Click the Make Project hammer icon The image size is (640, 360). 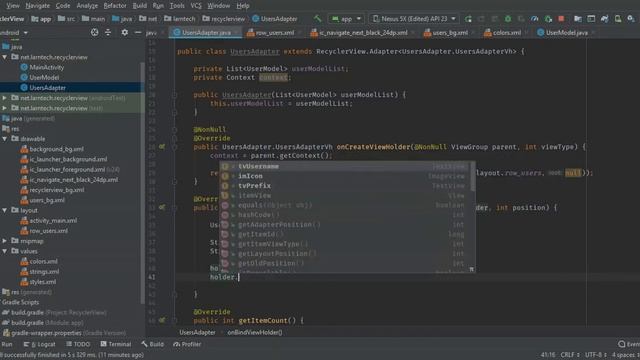318,18
